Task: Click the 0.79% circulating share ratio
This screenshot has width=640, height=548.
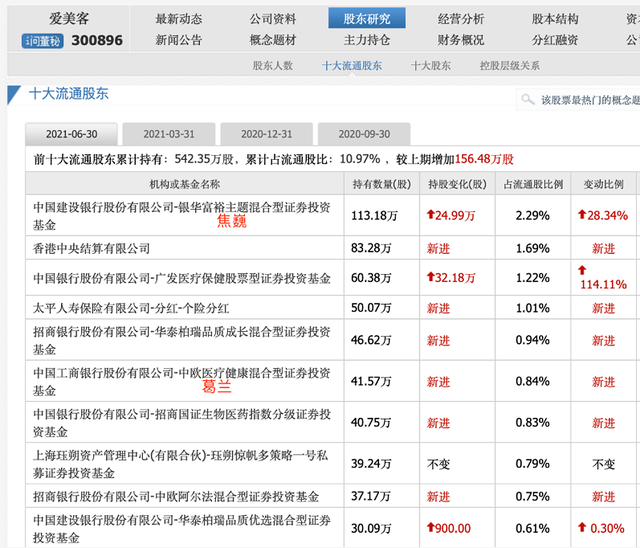Action: pos(533,464)
